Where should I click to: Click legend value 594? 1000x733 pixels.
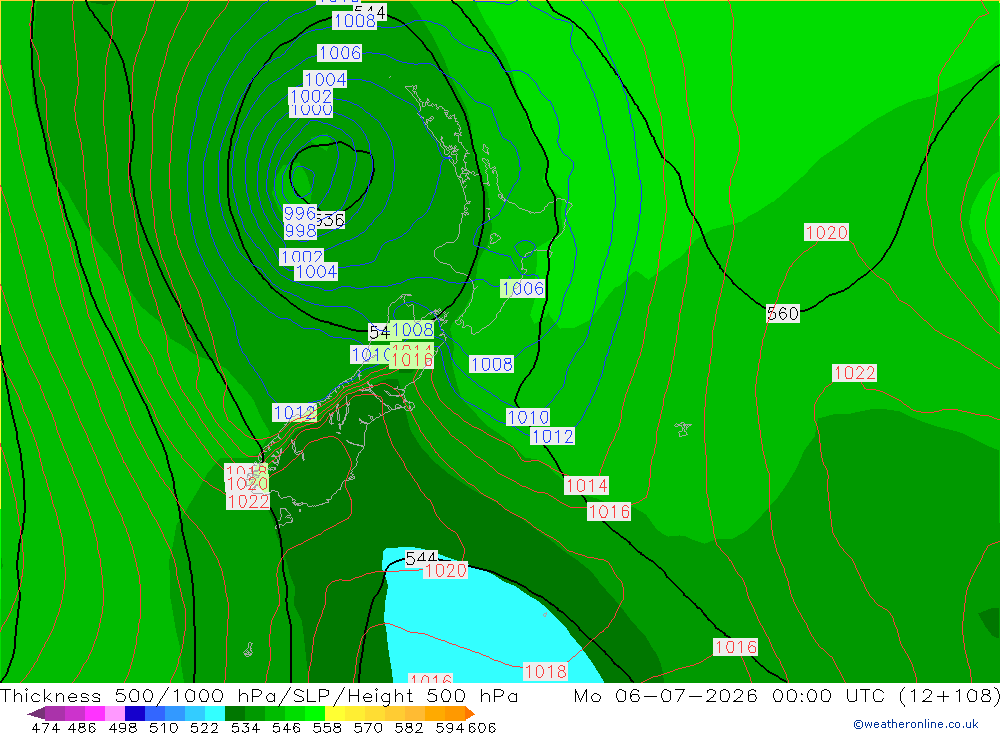[450, 727]
